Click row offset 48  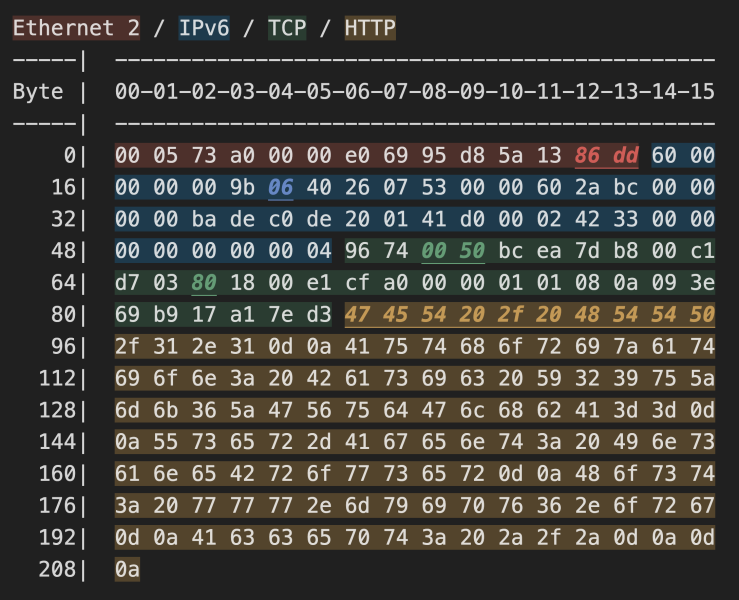pyautogui.click(x=63, y=251)
